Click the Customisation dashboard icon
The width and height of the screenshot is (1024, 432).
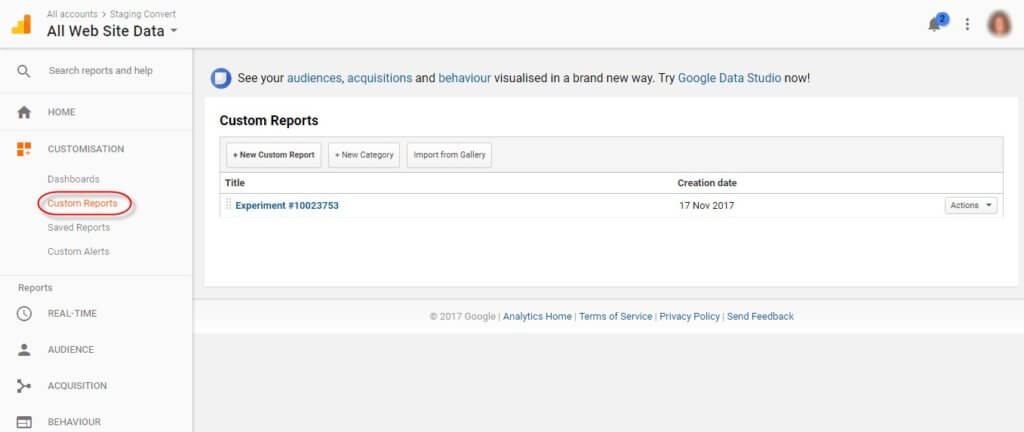[x=24, y=149]
